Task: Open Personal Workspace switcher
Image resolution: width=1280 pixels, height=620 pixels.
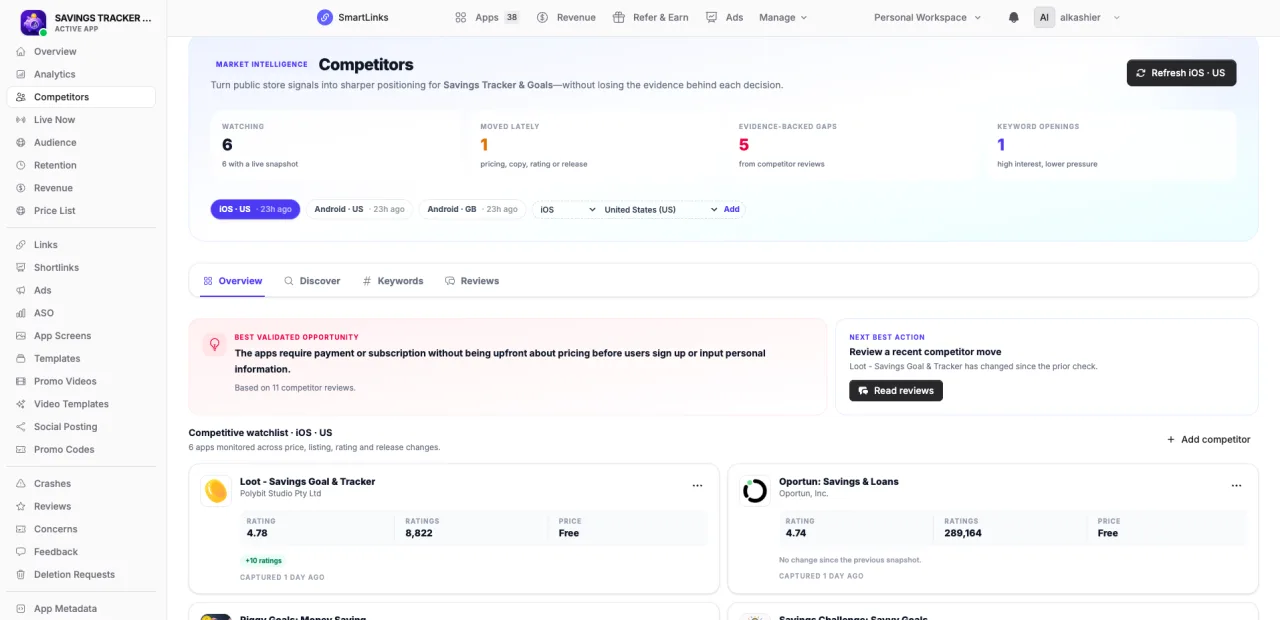Action: pyautogui.click(x=927, y=17)
